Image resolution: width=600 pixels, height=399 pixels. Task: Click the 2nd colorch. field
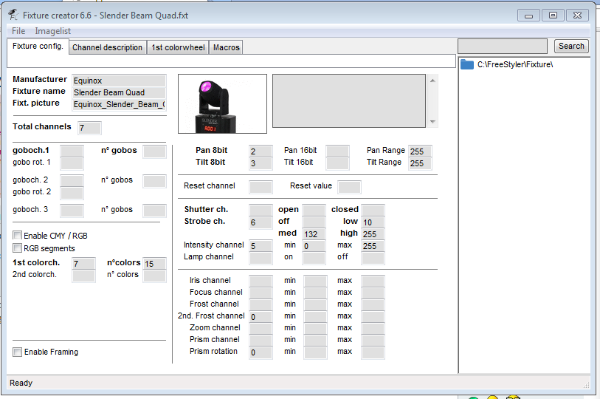(83, 275)
